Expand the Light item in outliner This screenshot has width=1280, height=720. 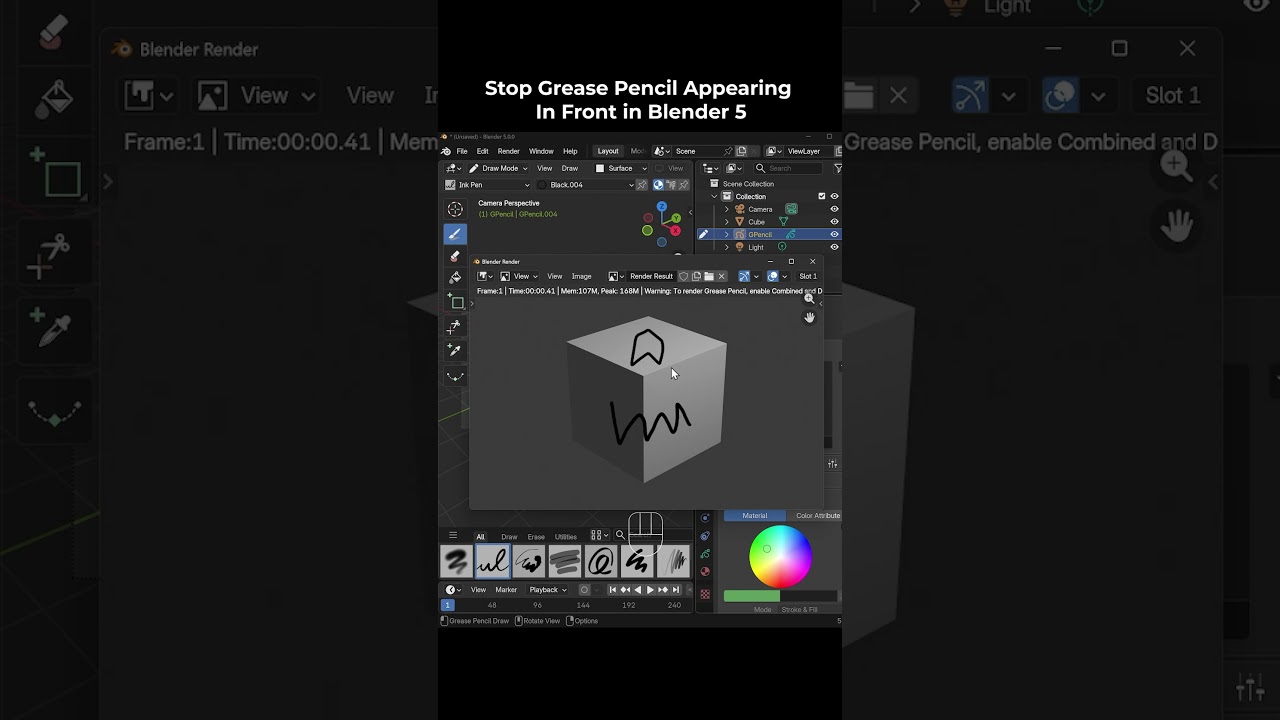point(727,246)
